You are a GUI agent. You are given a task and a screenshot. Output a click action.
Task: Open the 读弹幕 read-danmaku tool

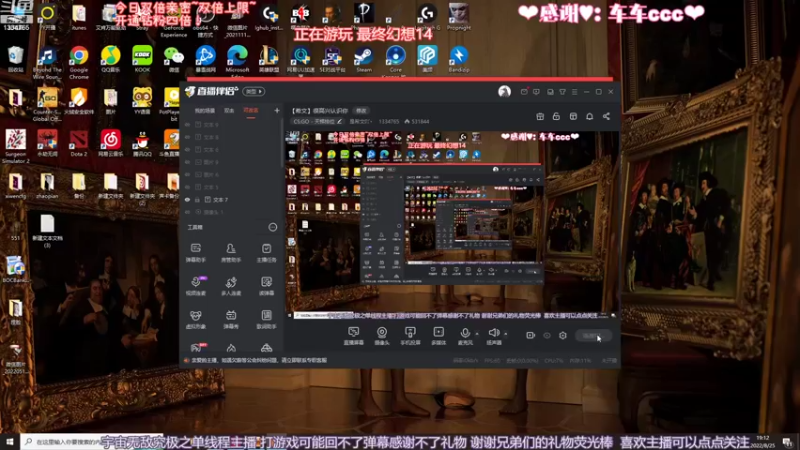point(266,286)
